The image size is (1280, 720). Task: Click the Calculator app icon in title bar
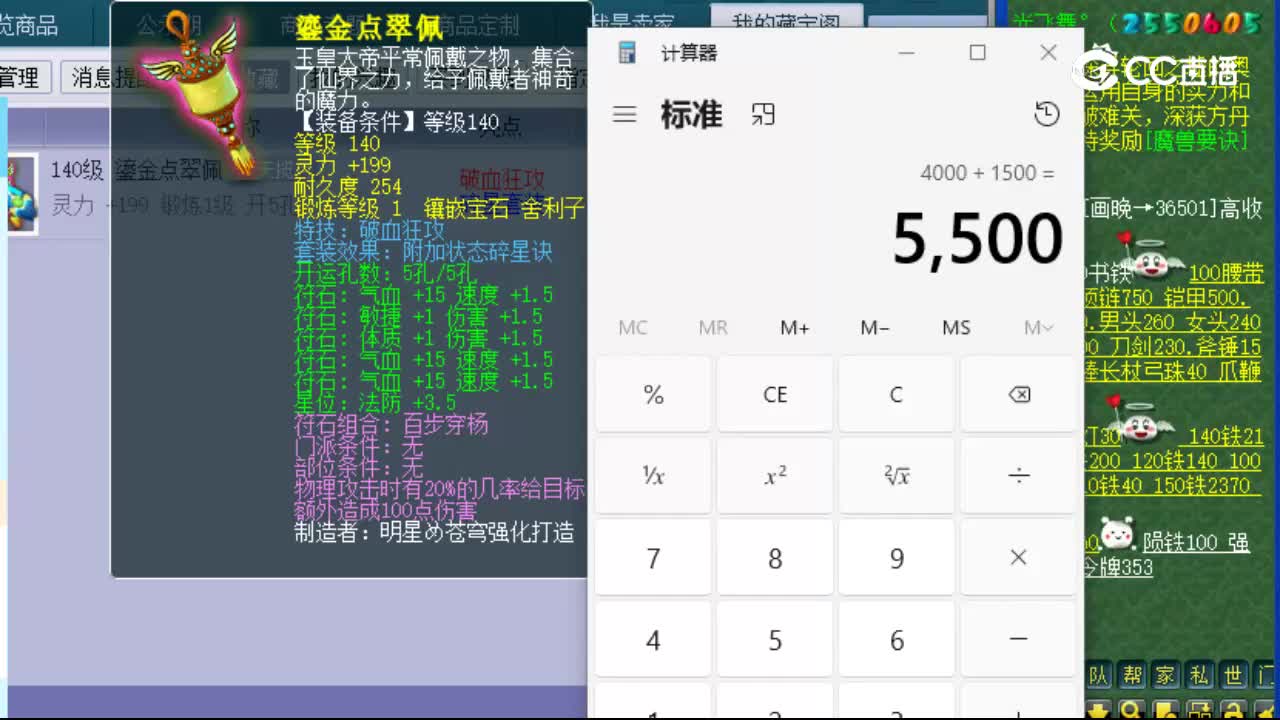tap(627, 53)
